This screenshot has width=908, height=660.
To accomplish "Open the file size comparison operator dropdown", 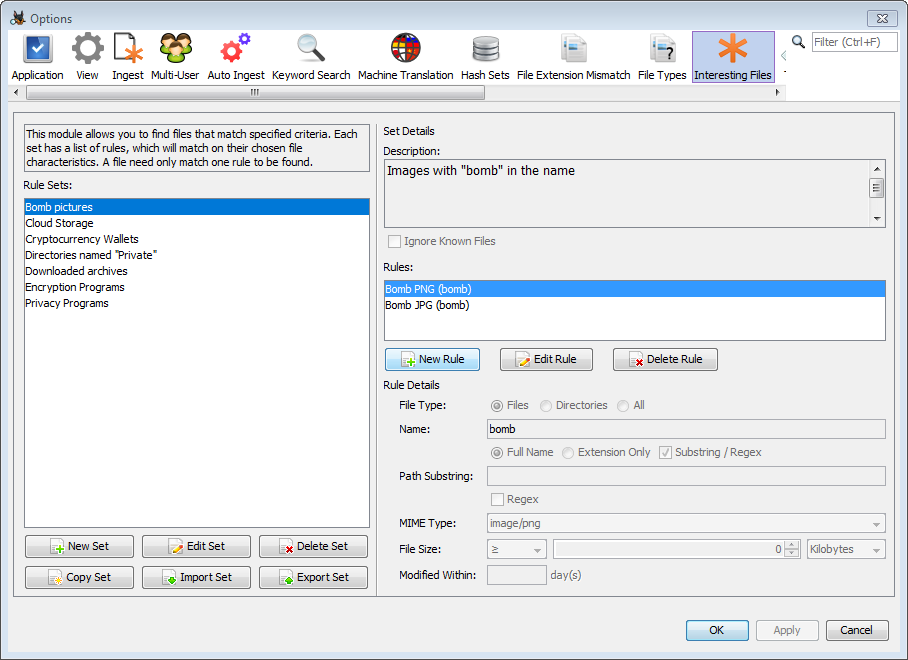I will pyautogui.click(x=516, y=549).
